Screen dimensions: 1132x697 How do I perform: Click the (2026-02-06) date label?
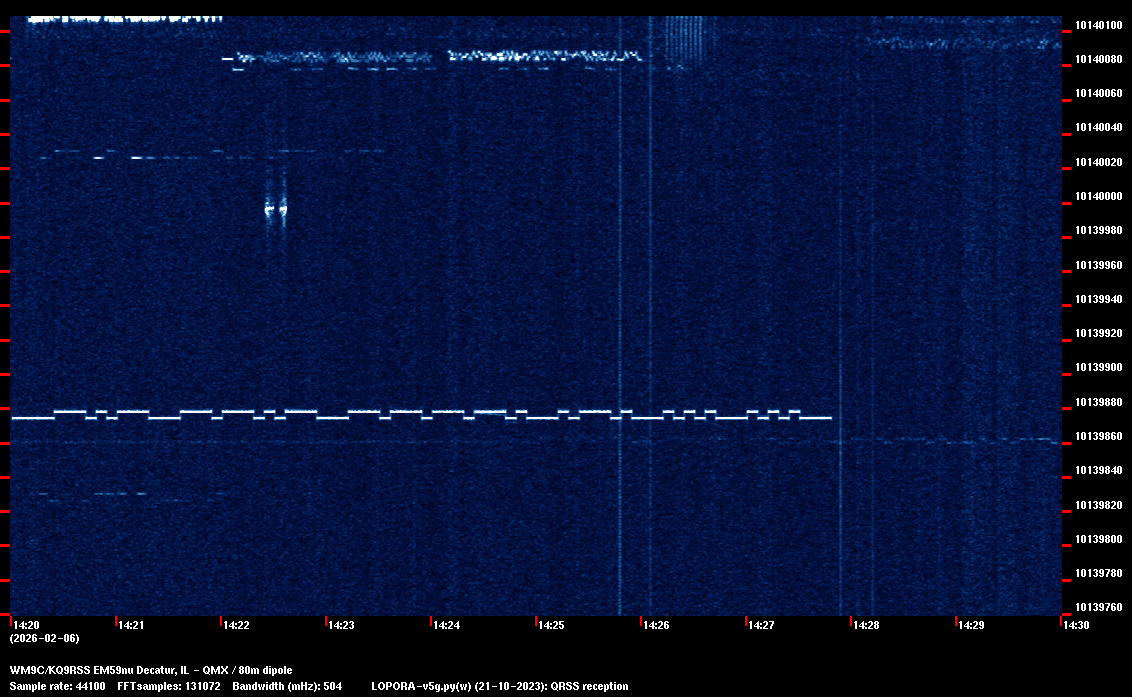point(44,638)
